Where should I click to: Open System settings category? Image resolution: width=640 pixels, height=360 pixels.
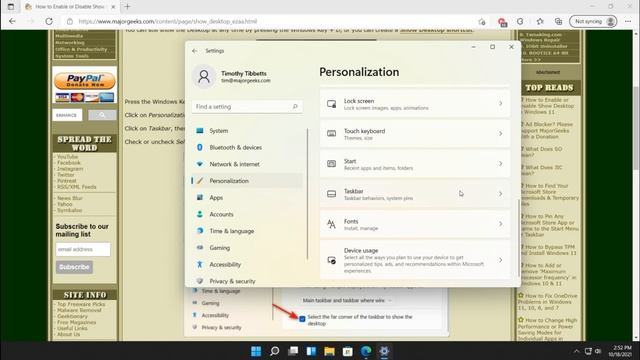coord(247,131)
